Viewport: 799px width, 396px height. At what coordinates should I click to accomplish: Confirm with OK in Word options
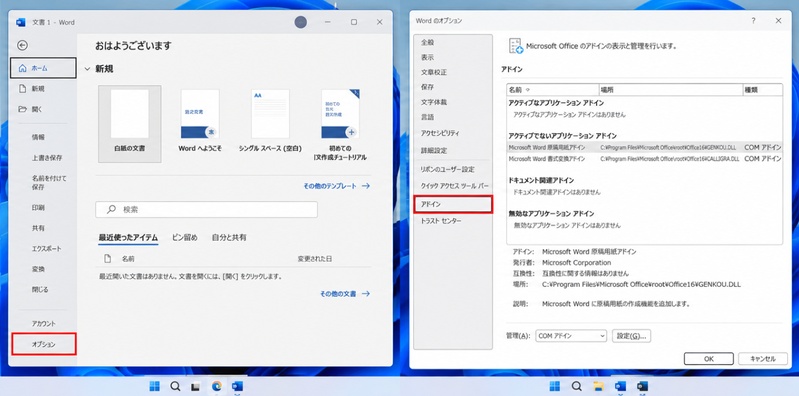pyautogui.click(x=708, y=359)
